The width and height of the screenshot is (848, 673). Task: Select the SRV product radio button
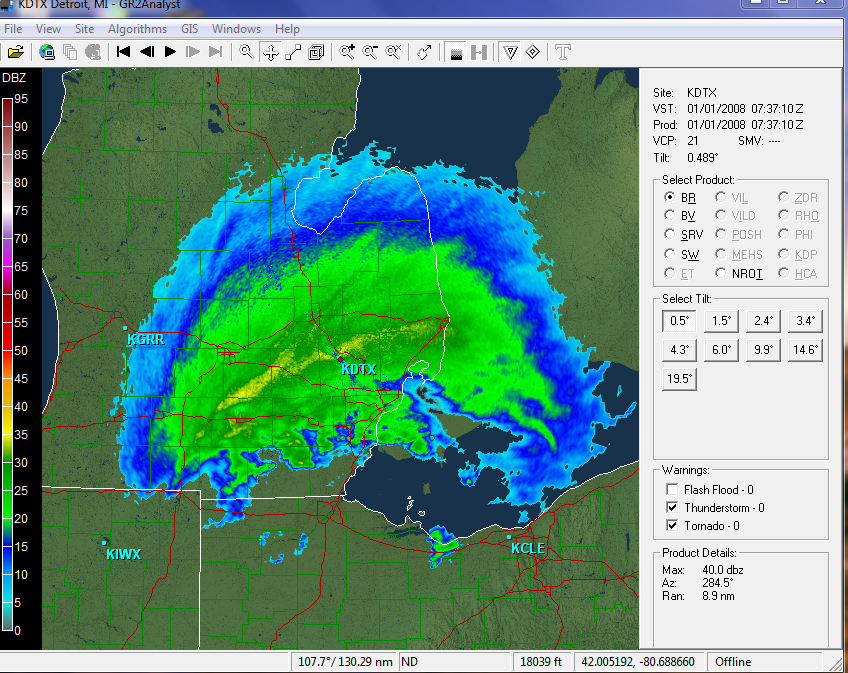[671, 234]
